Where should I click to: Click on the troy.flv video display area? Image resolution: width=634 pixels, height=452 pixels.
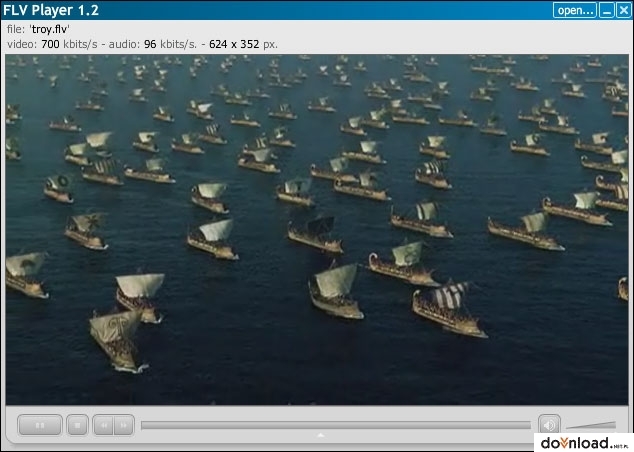(317, 230)
